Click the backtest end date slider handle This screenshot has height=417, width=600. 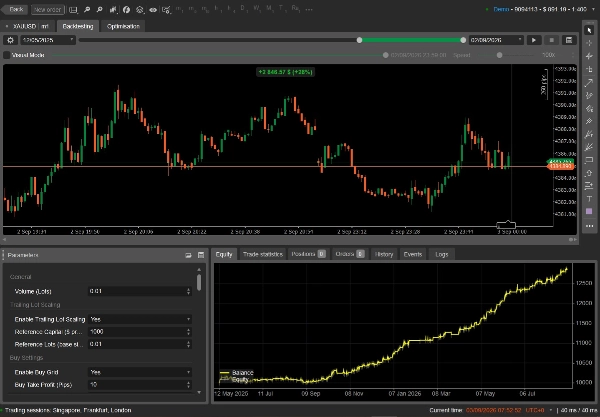click(463, 40)
